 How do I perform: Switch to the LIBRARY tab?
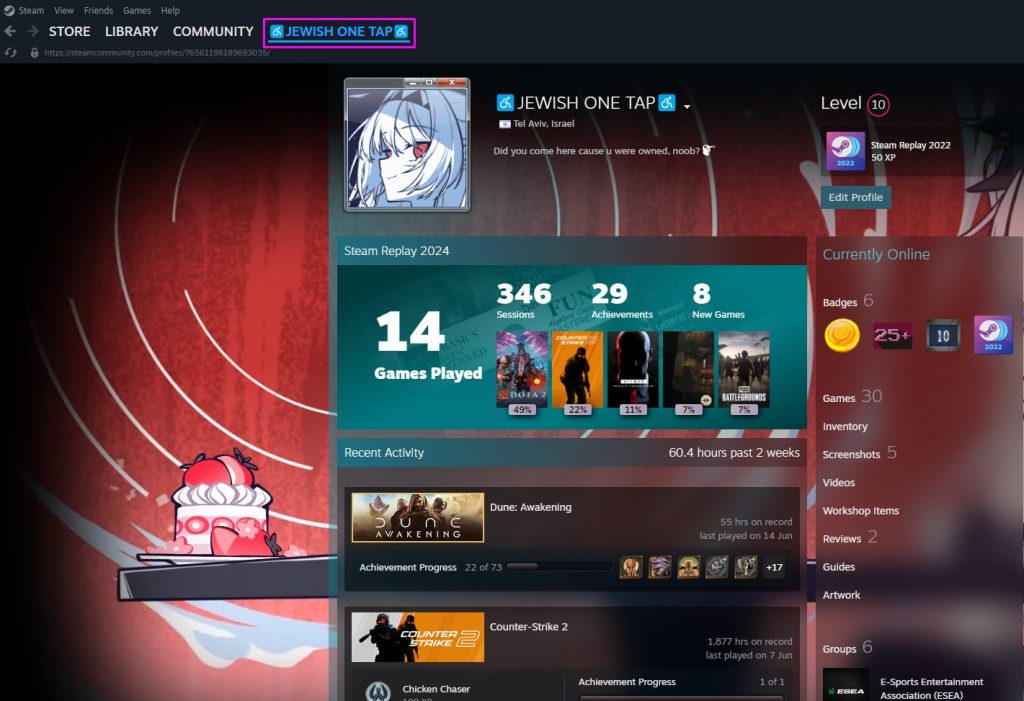tap(131, 32)
